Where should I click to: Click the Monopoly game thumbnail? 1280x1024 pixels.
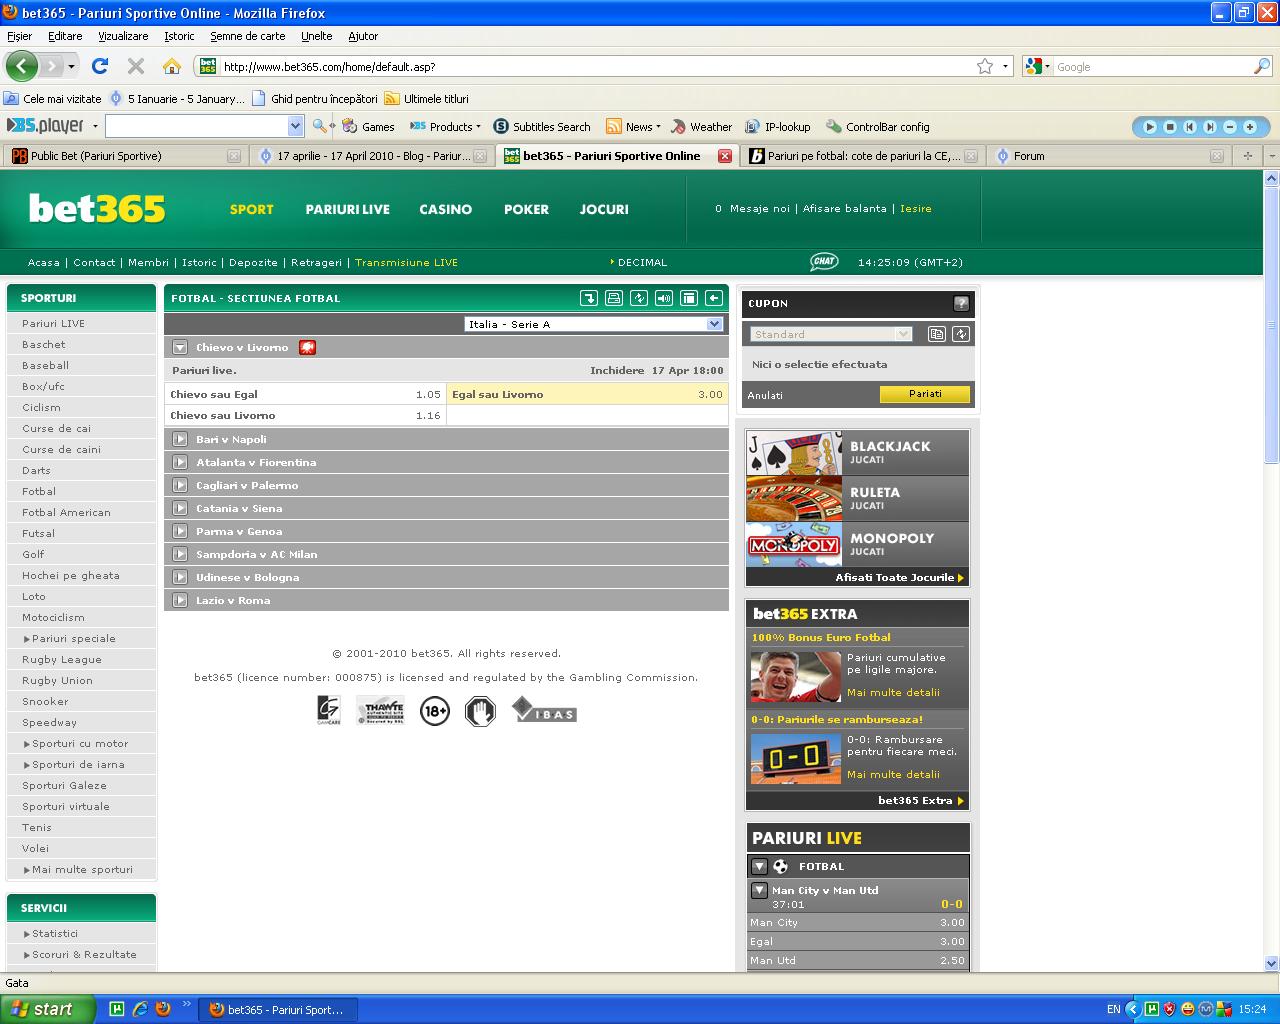click(x=794, y=545)
